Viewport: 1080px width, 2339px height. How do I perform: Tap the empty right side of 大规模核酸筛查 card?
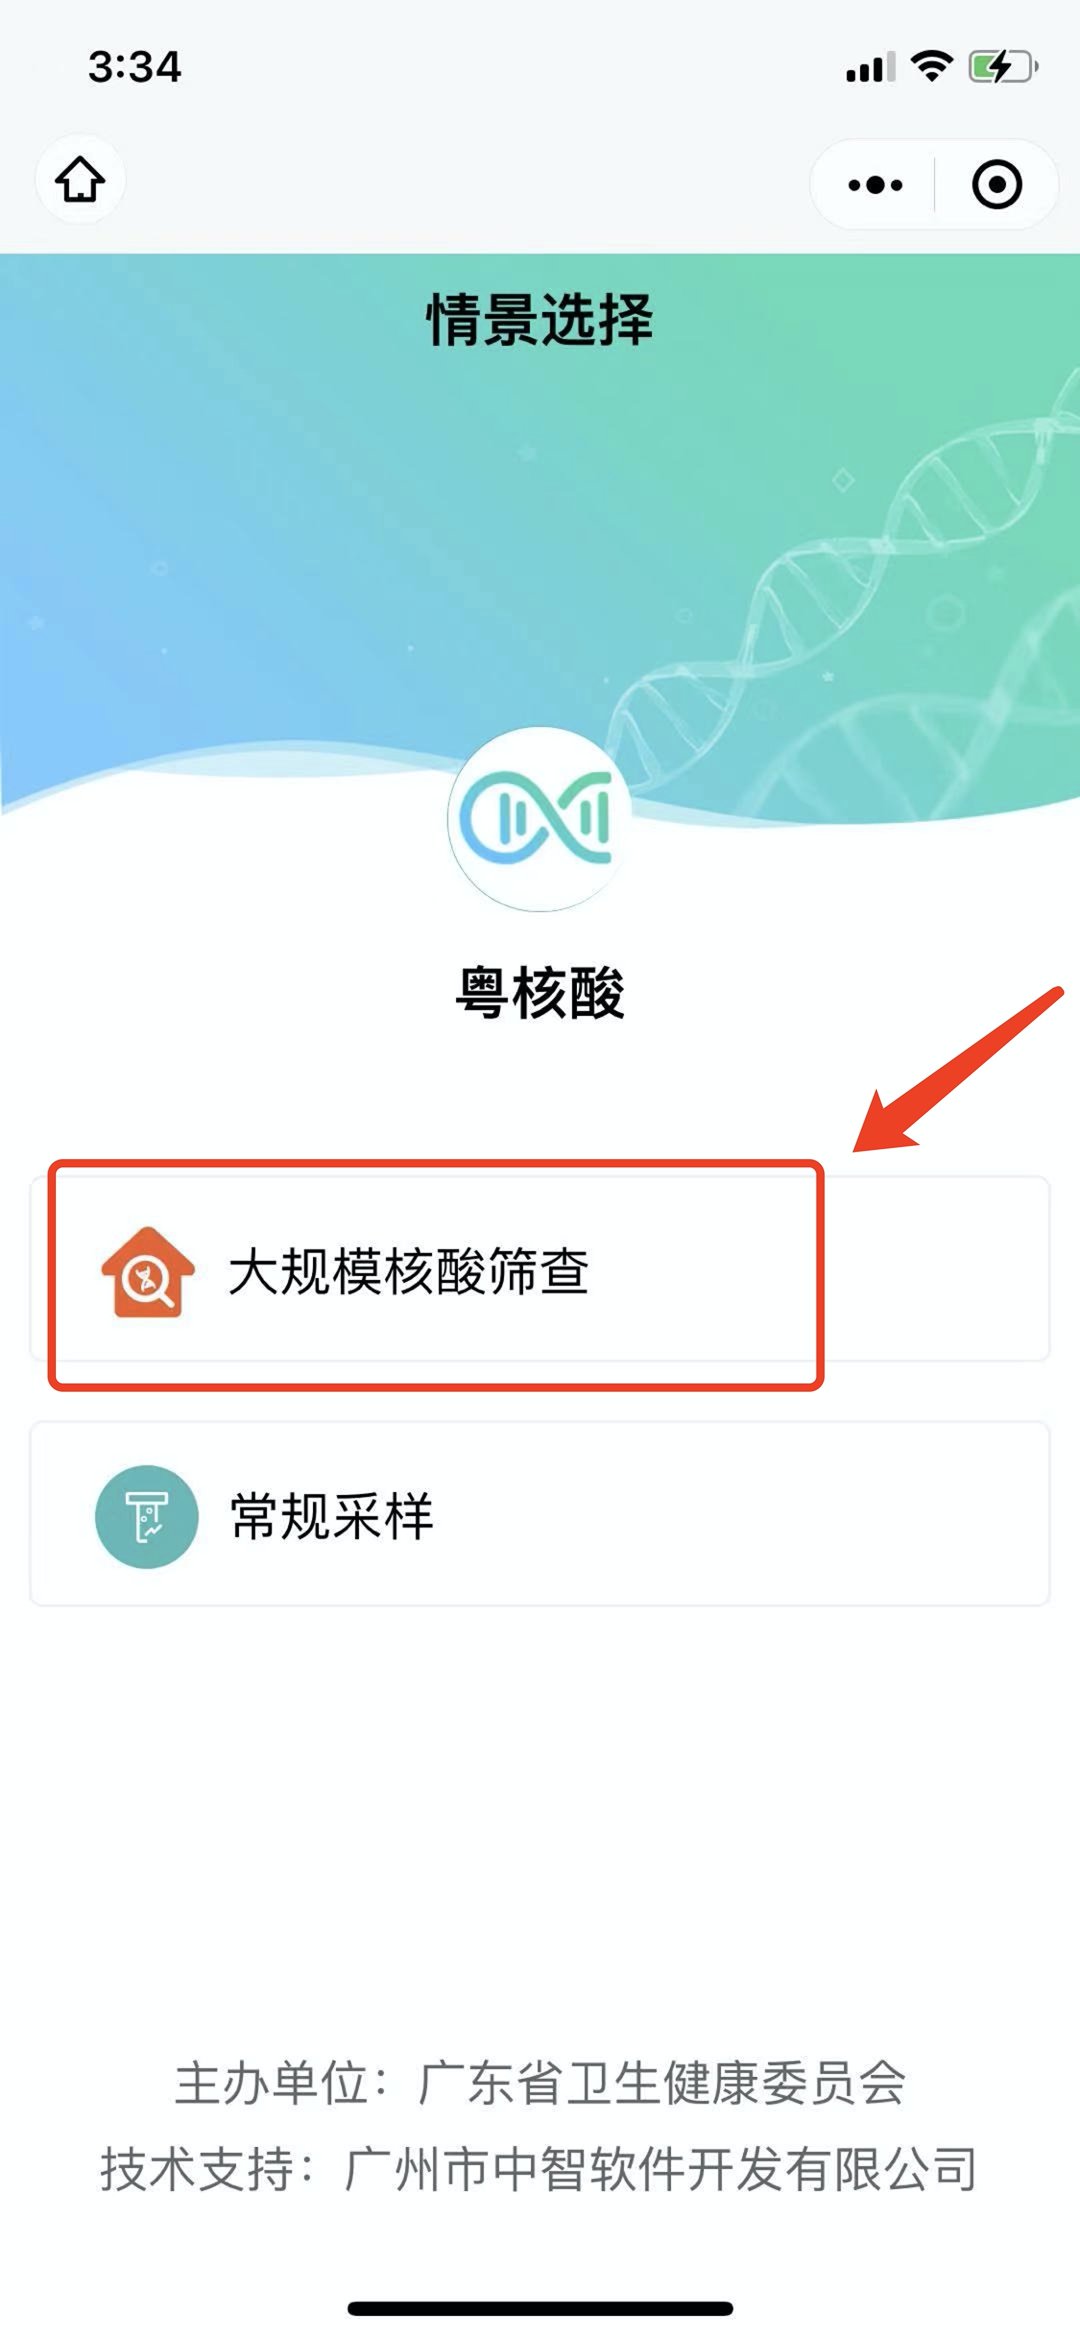[935, 1269]
